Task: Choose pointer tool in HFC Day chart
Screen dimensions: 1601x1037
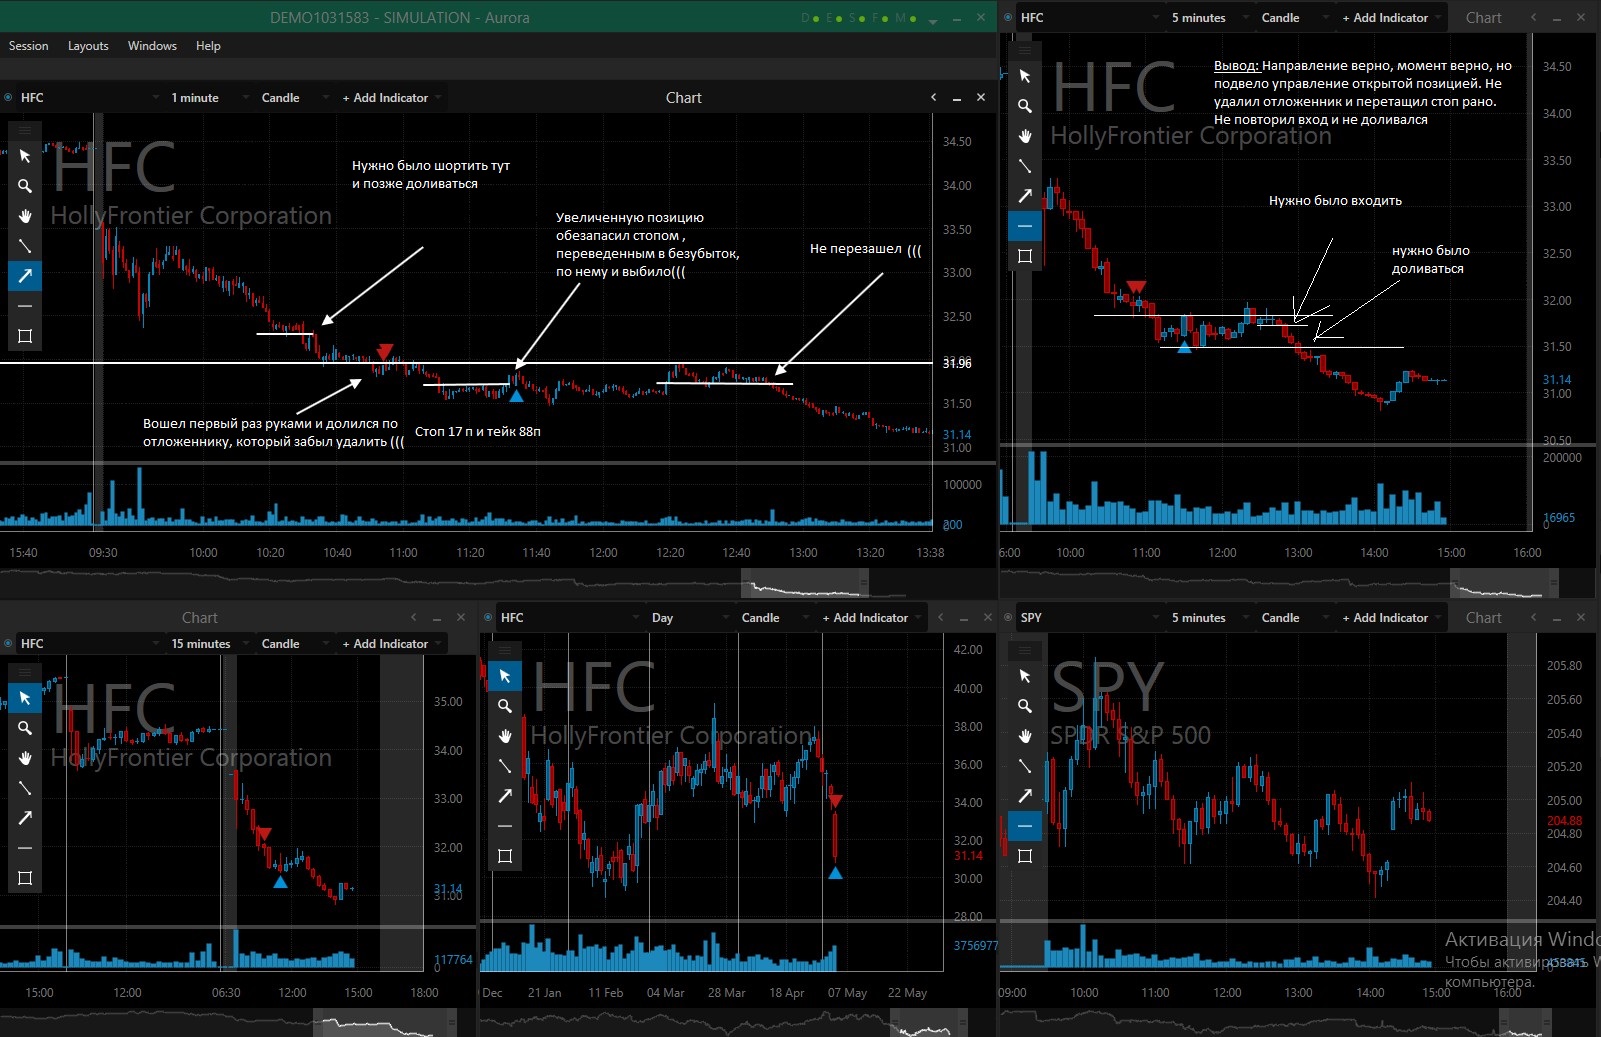Action: tap(505, 676)
